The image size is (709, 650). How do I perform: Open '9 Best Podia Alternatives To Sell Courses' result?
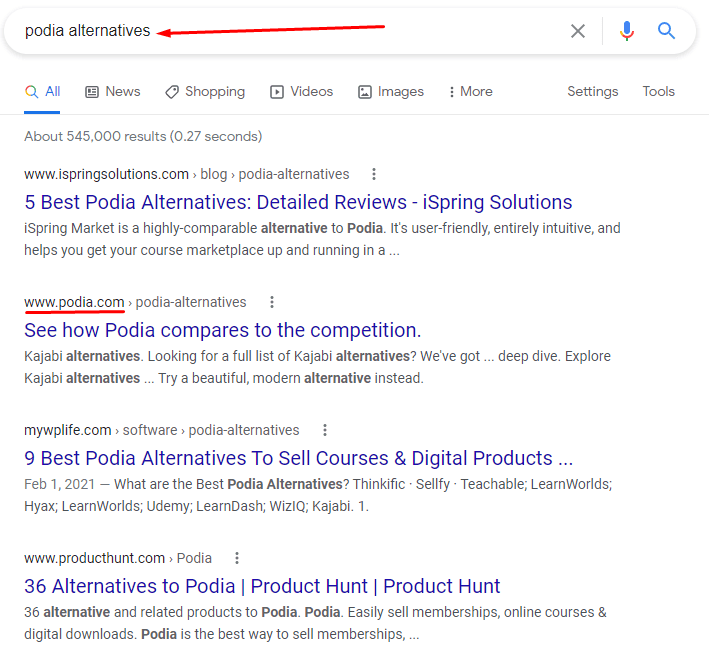298,458
